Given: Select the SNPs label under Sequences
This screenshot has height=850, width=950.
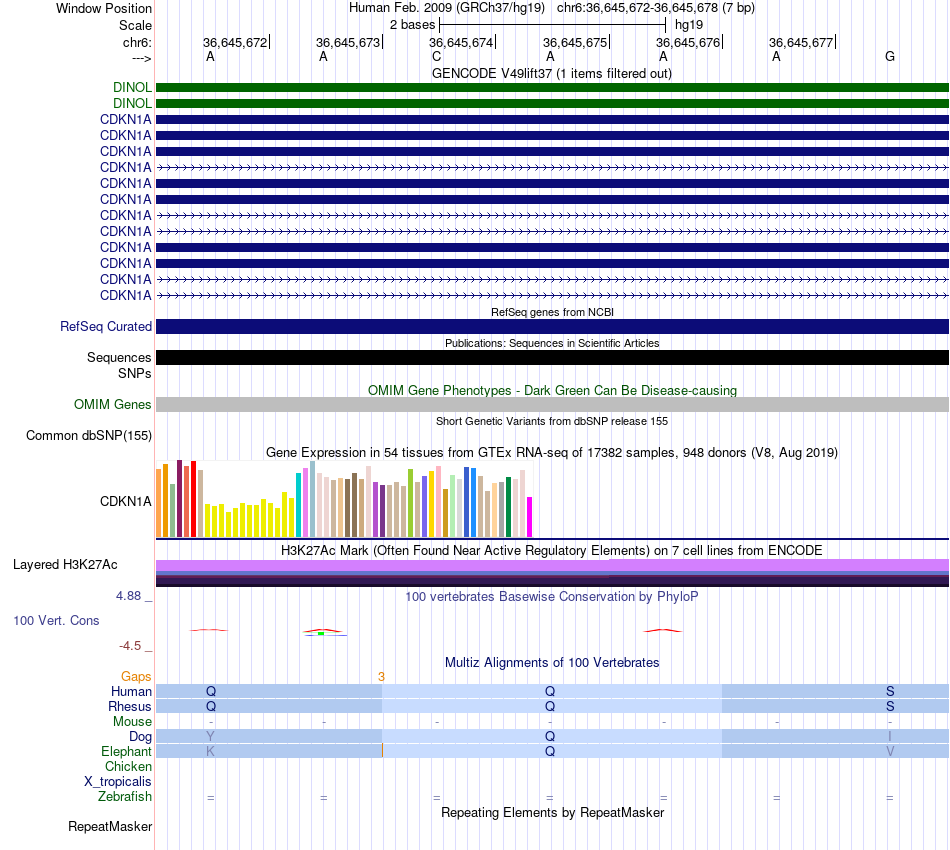Looking at the screenshot, I should tap(135, 373).
